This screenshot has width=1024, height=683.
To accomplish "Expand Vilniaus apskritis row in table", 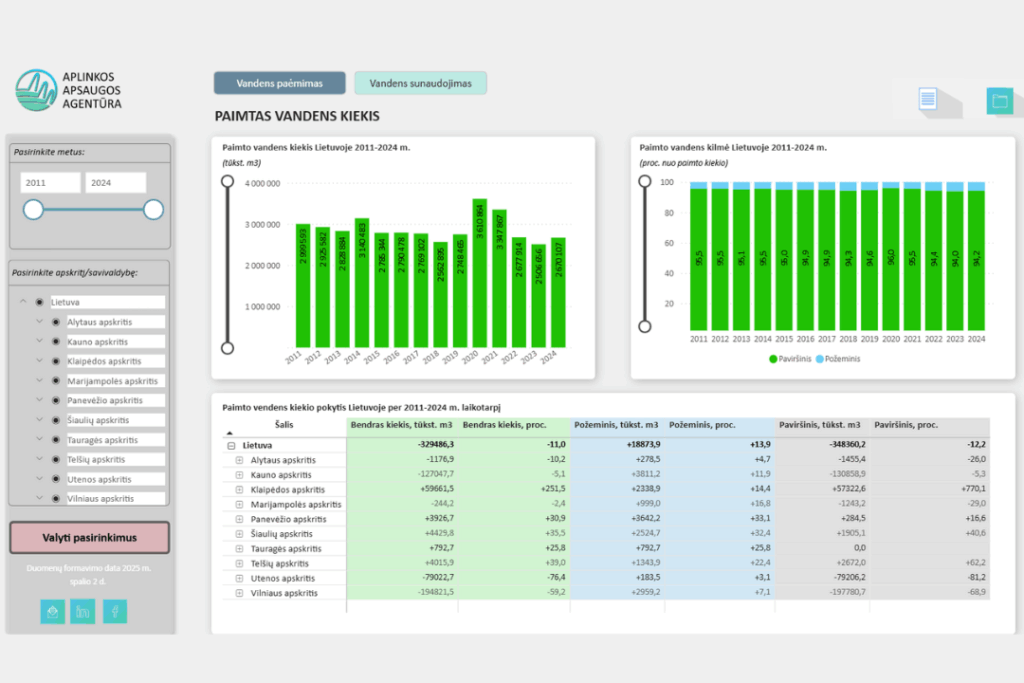I will pos(239,593).
